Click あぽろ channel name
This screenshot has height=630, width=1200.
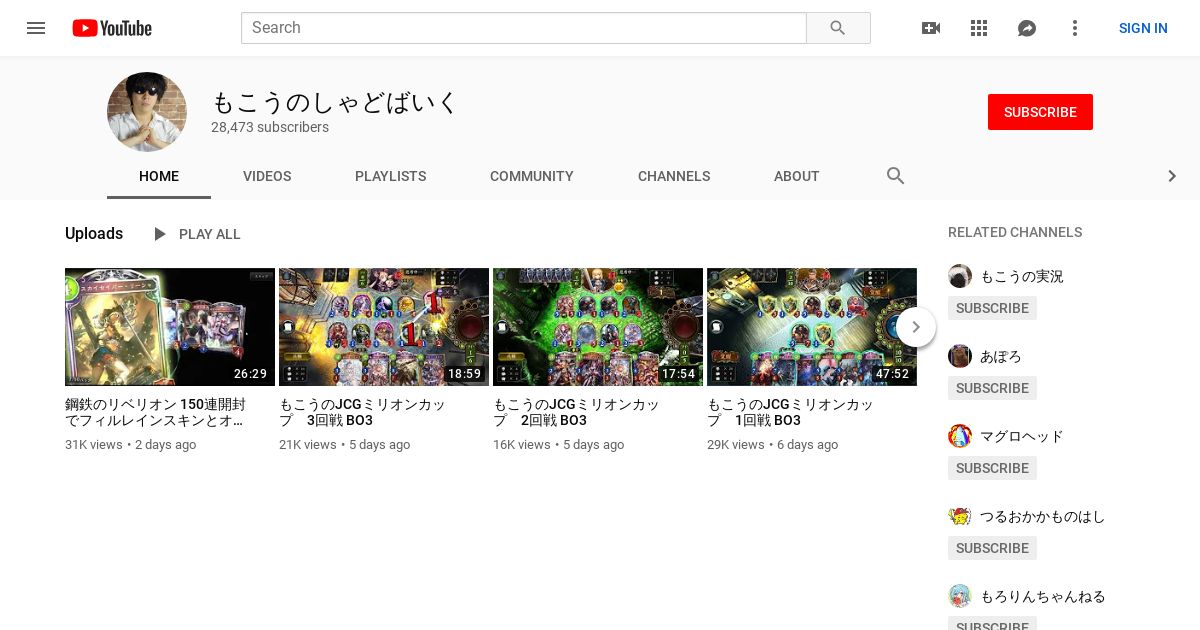(x=1001, y=356)
